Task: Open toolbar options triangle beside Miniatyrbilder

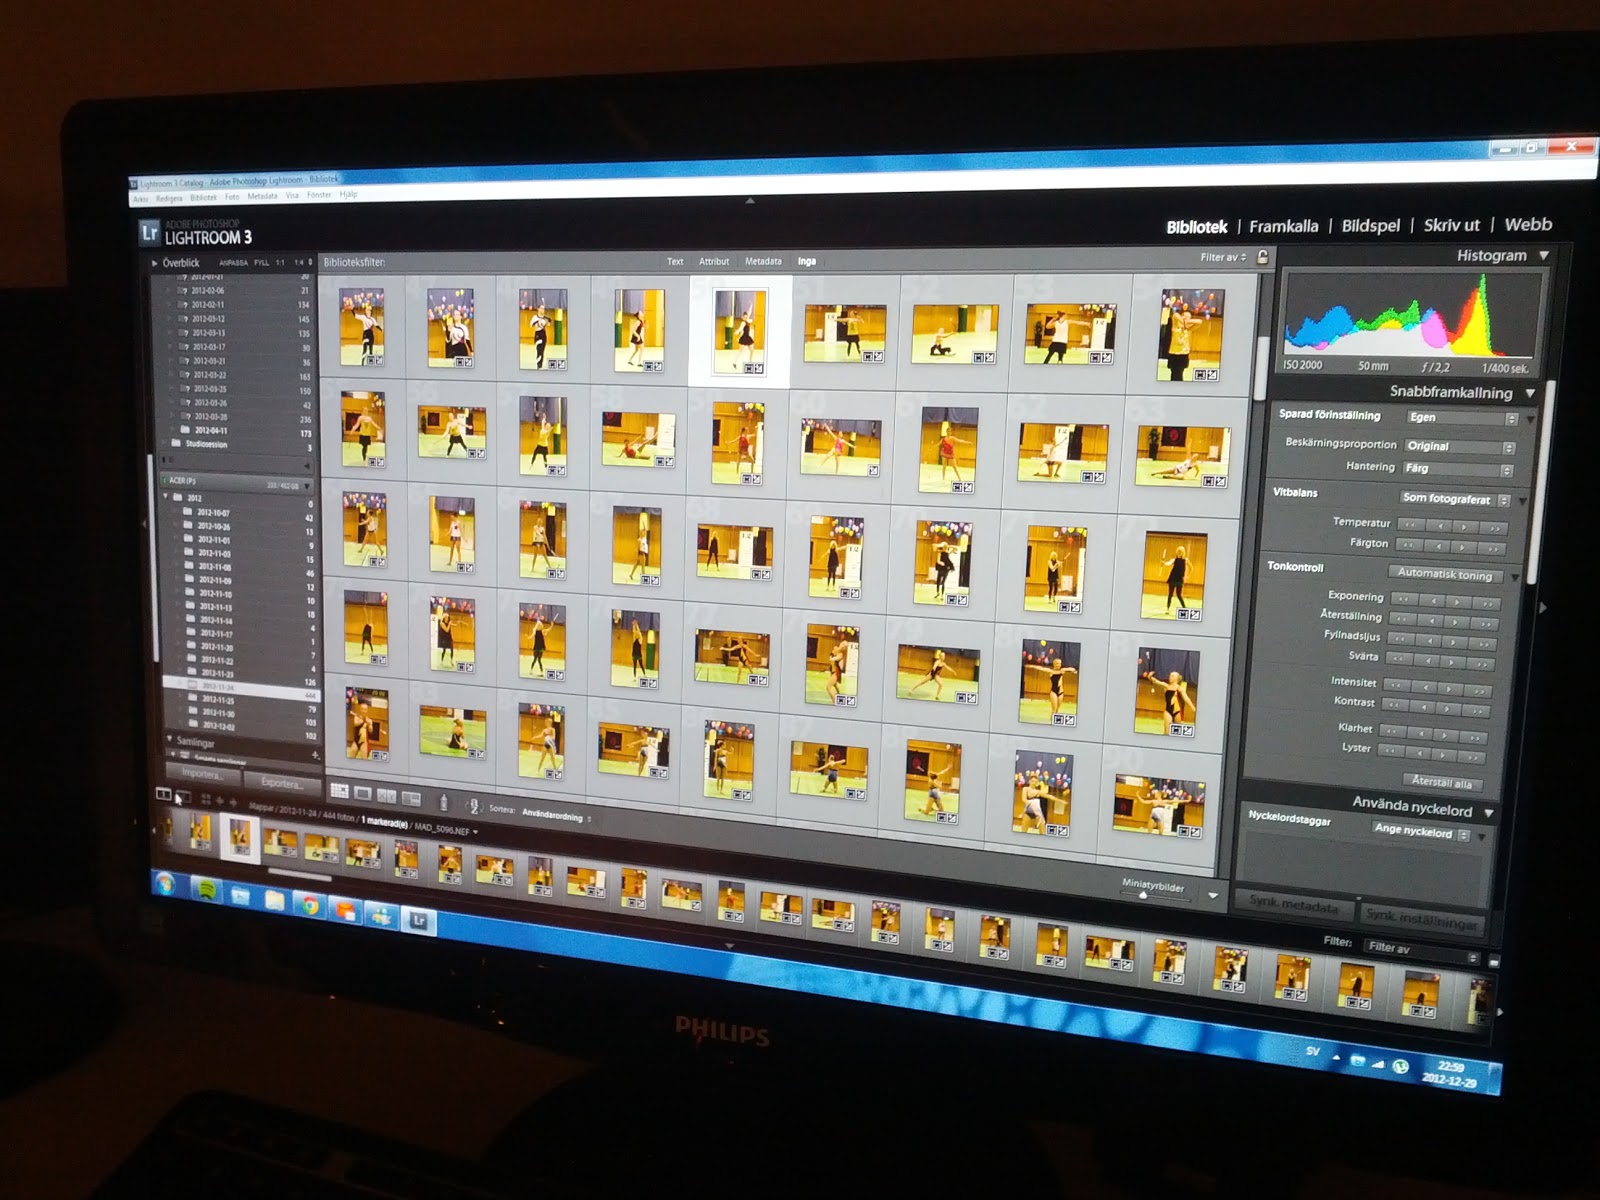Action: (x=1213, y=896)
